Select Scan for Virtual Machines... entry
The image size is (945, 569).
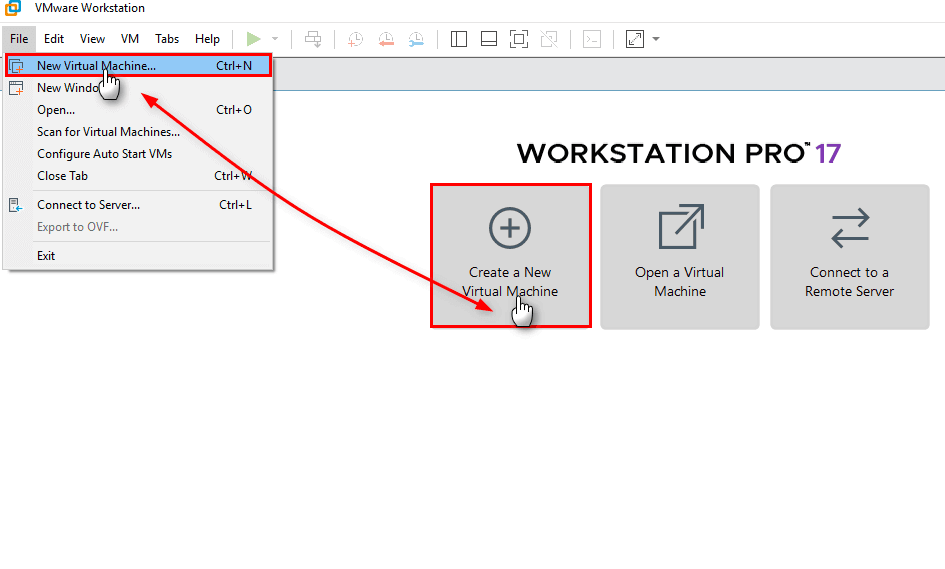[x=139, y=131]
